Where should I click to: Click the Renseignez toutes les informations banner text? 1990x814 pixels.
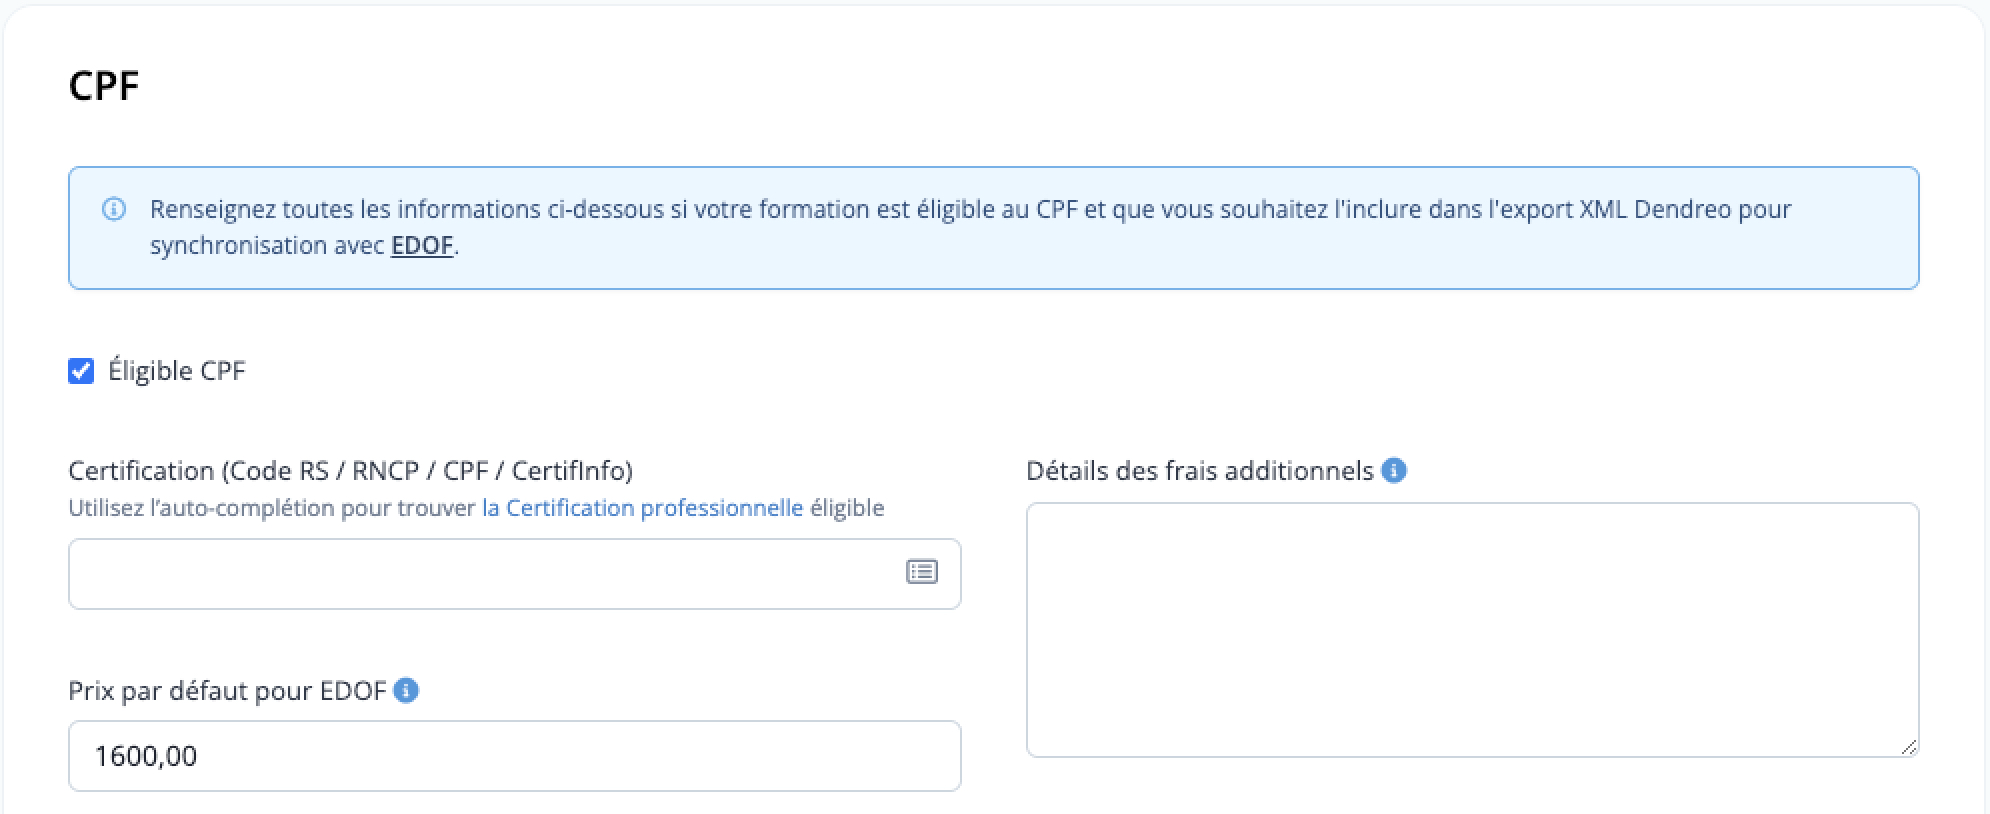[970, 209]
